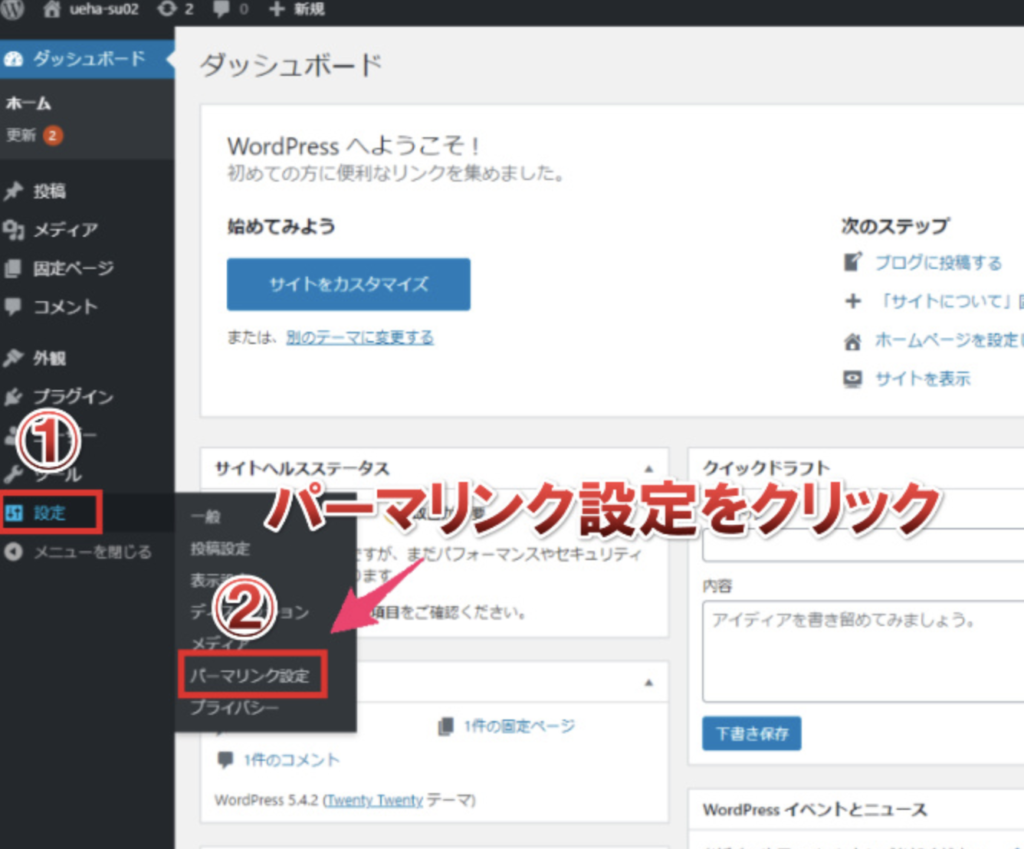Click the 固定ページ pages icon in sidebar

coord(13,268)
